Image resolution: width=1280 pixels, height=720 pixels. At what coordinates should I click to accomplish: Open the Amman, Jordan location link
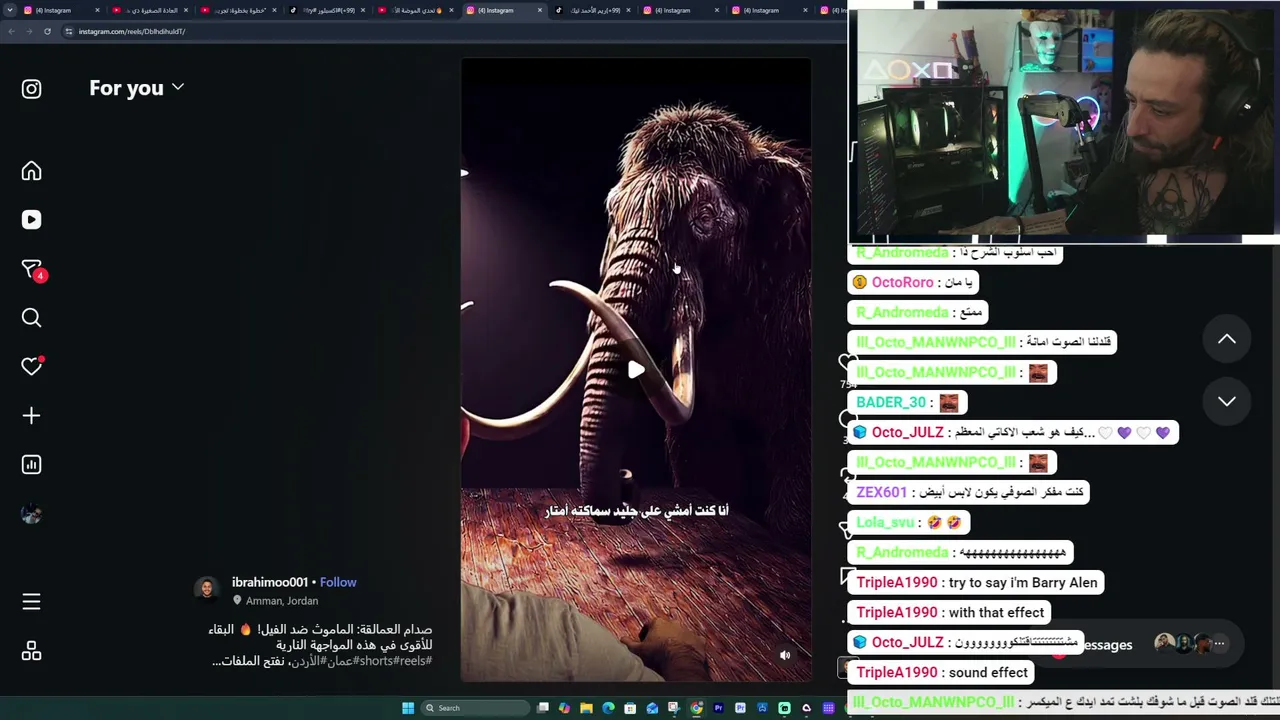[x=282, y=601]
